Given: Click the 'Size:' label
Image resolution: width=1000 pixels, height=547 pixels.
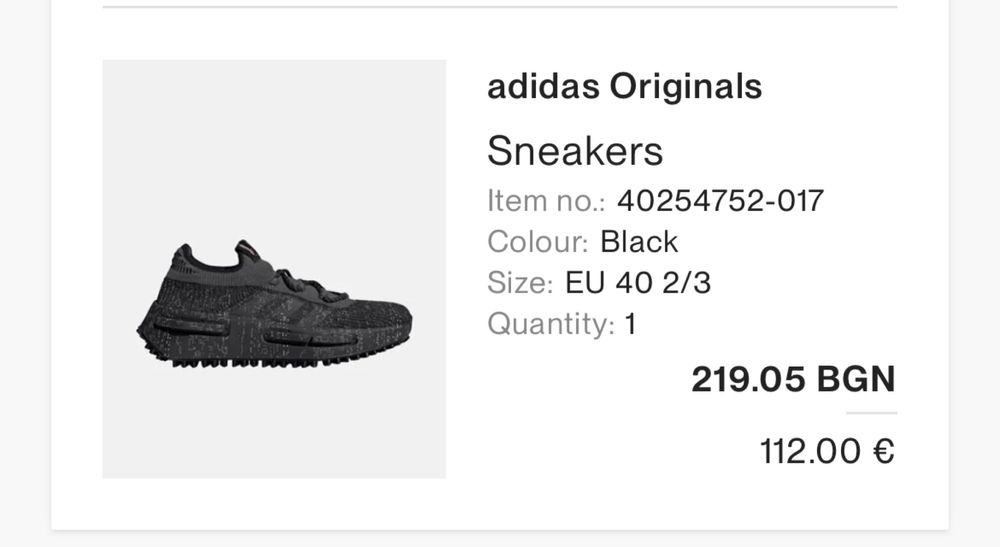Looking at the screenshot, I should coord(520,283).
